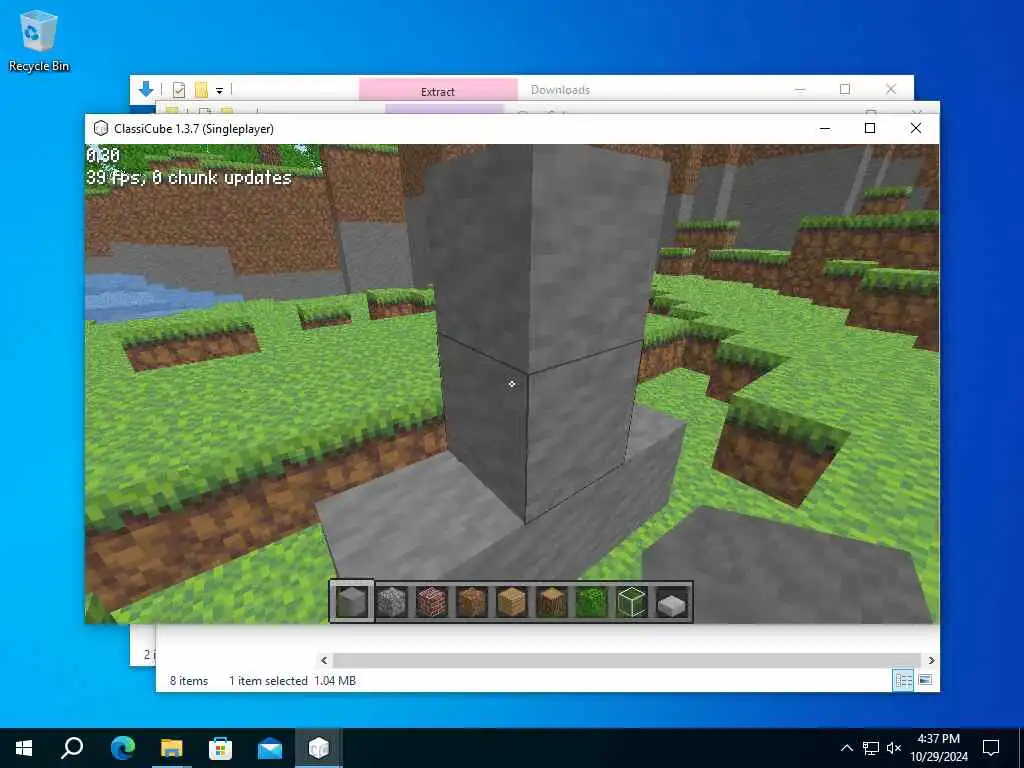
Task: Open the Windows Start menu
Action: tap(24, 748)
